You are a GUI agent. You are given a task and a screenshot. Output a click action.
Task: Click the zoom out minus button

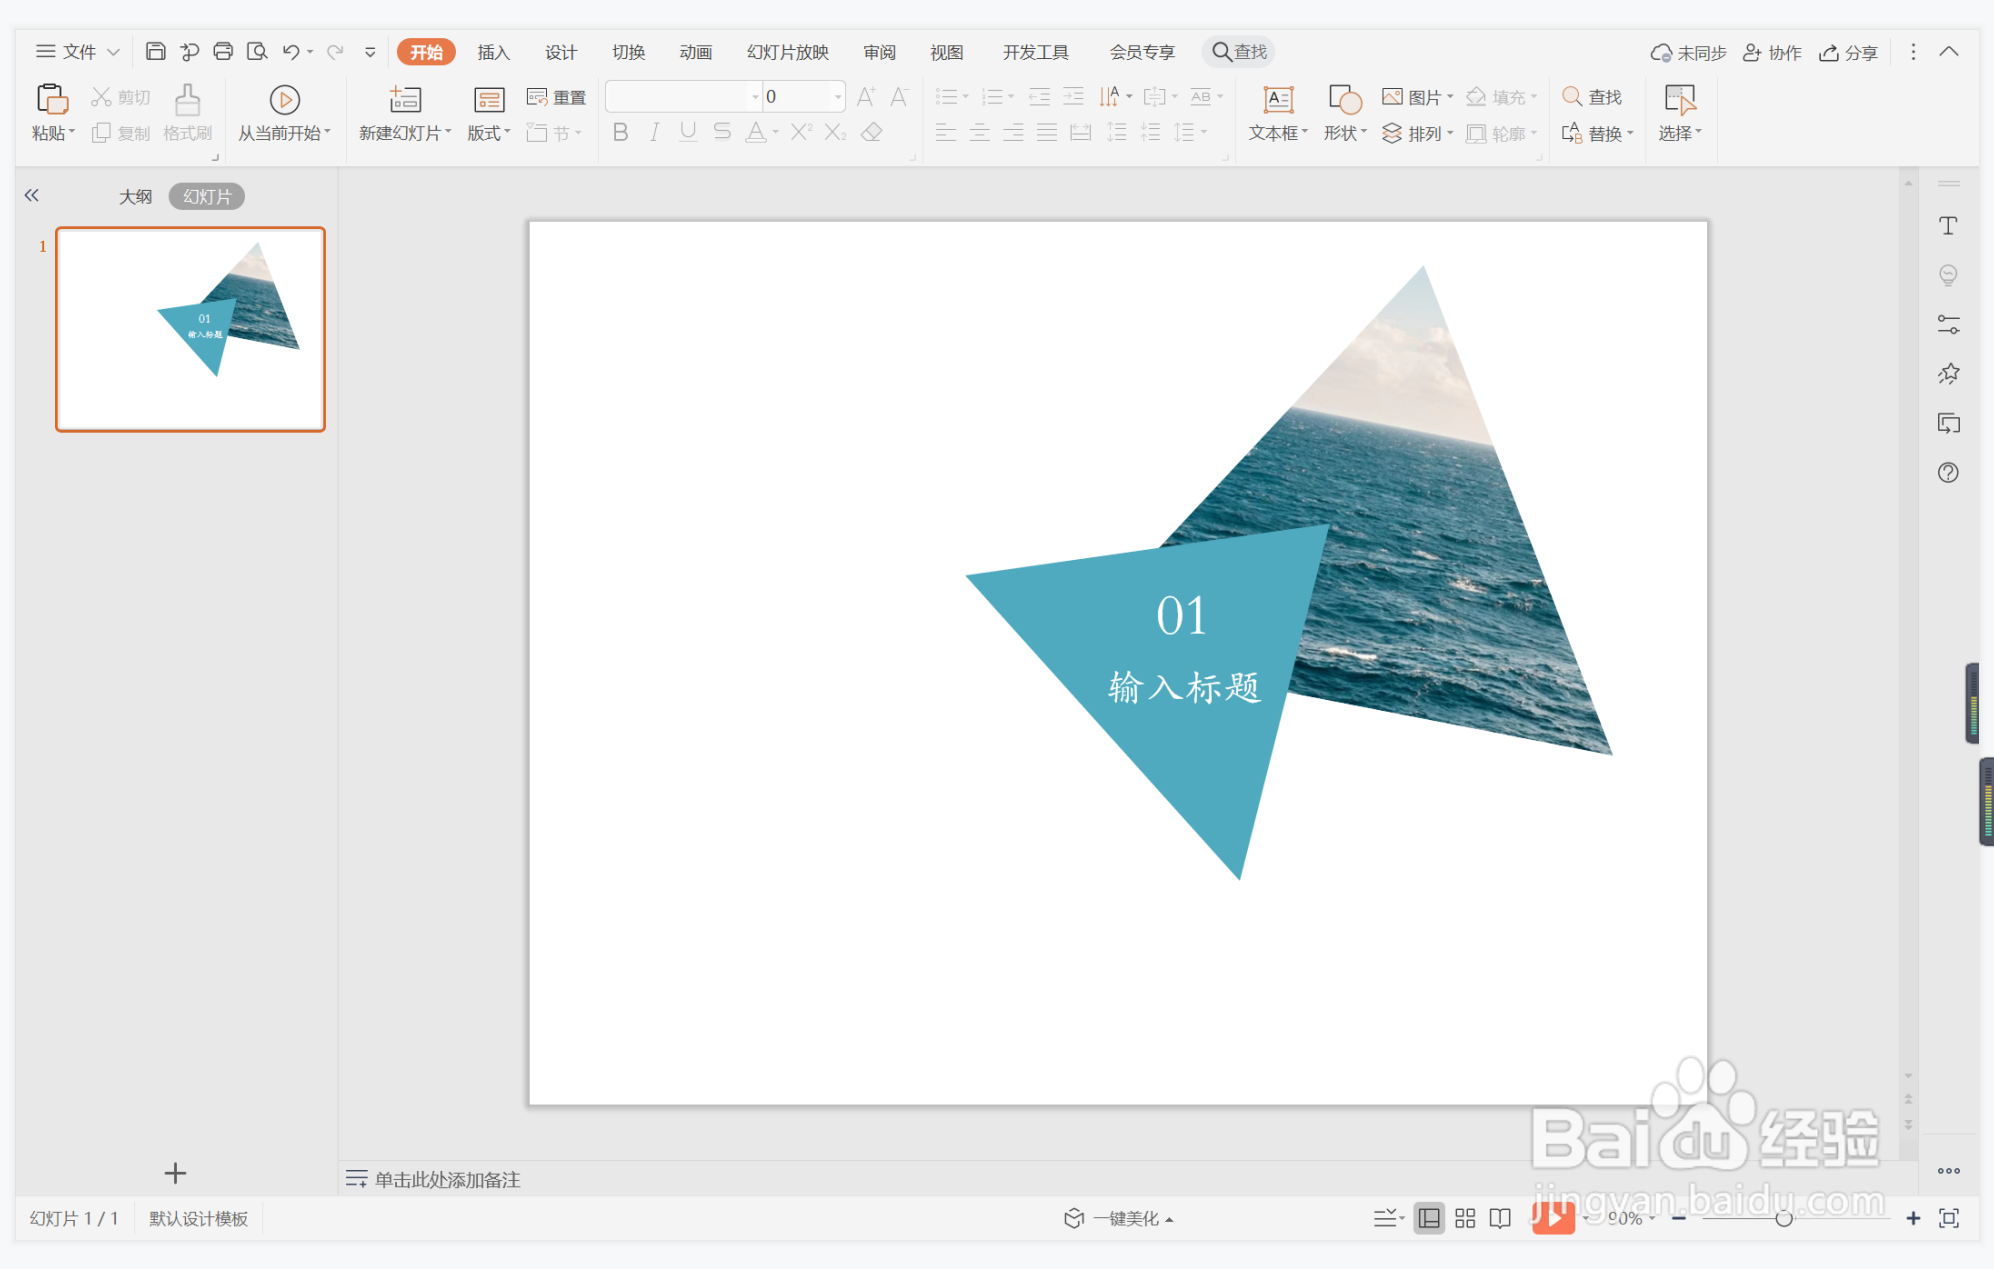(x=1679, y=1218)
